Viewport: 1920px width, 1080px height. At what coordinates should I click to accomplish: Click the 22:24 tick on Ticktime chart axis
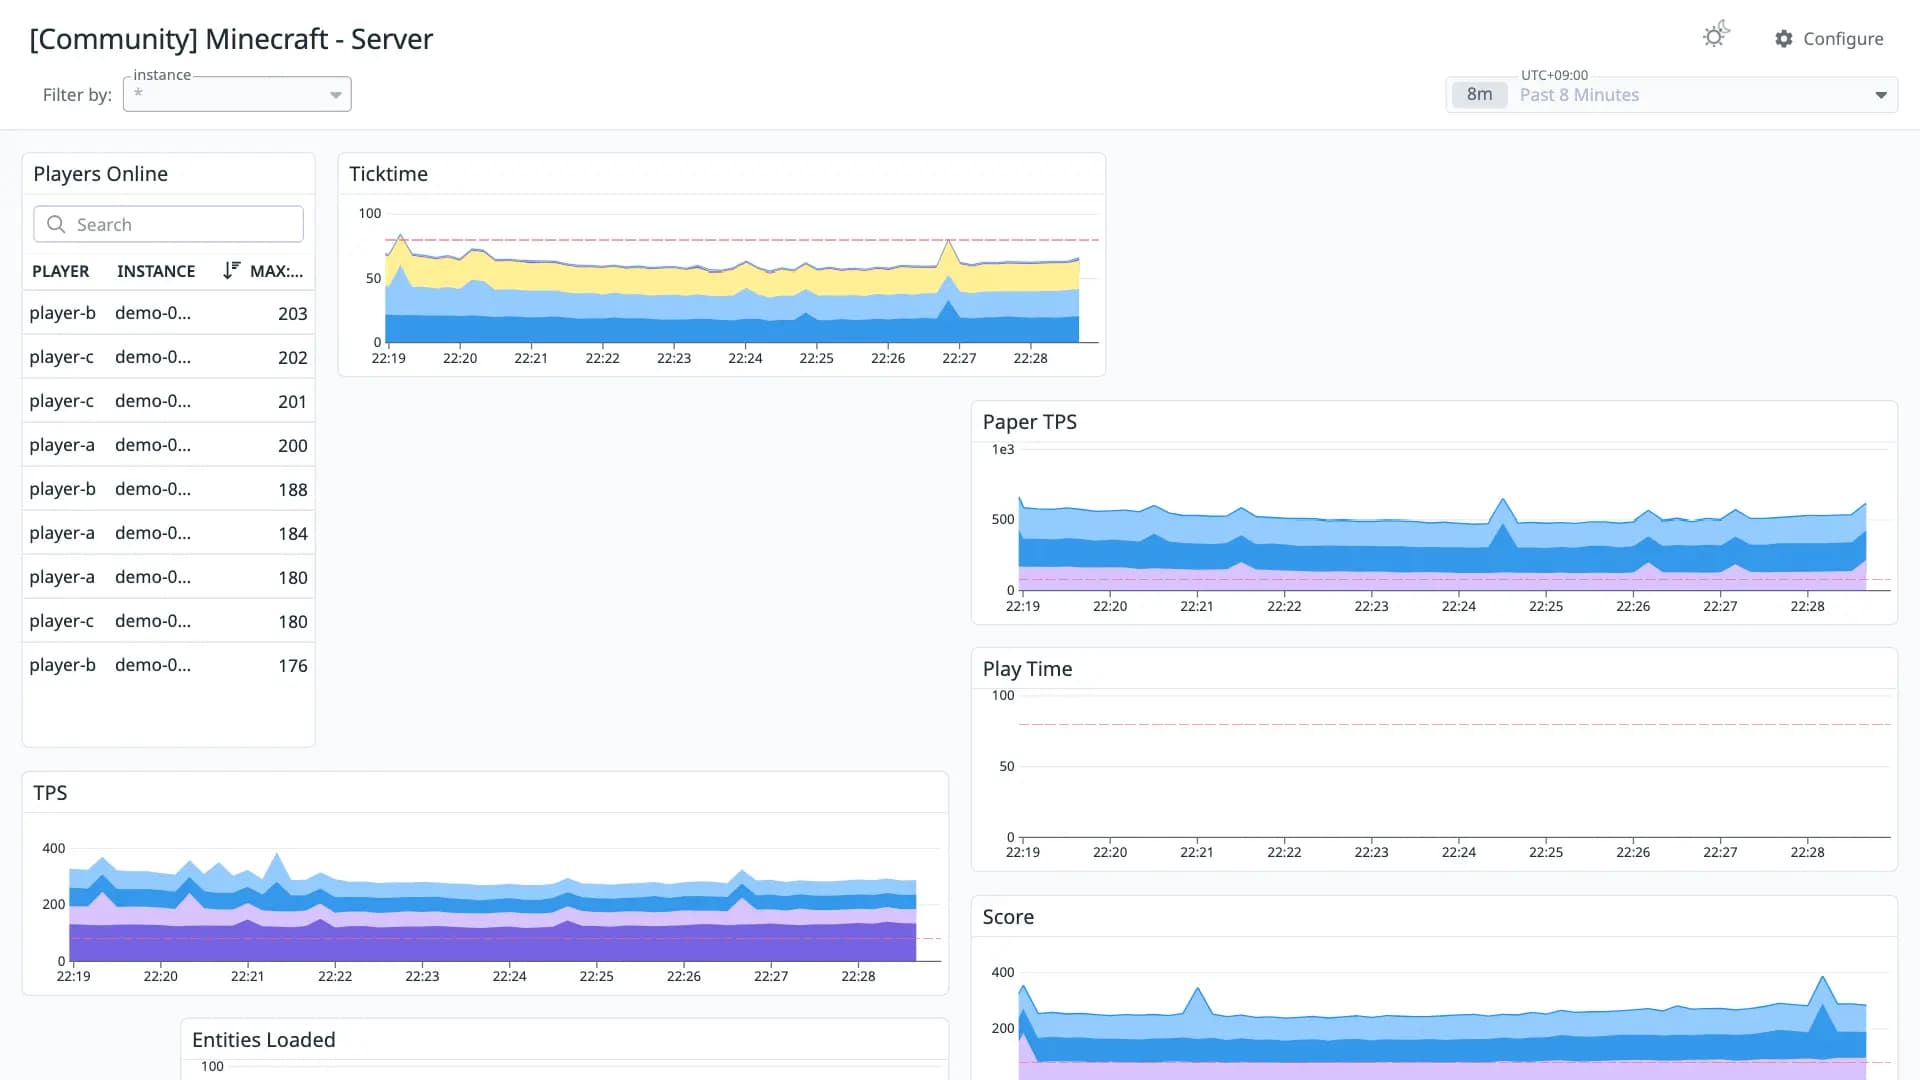tap(745, 358)
